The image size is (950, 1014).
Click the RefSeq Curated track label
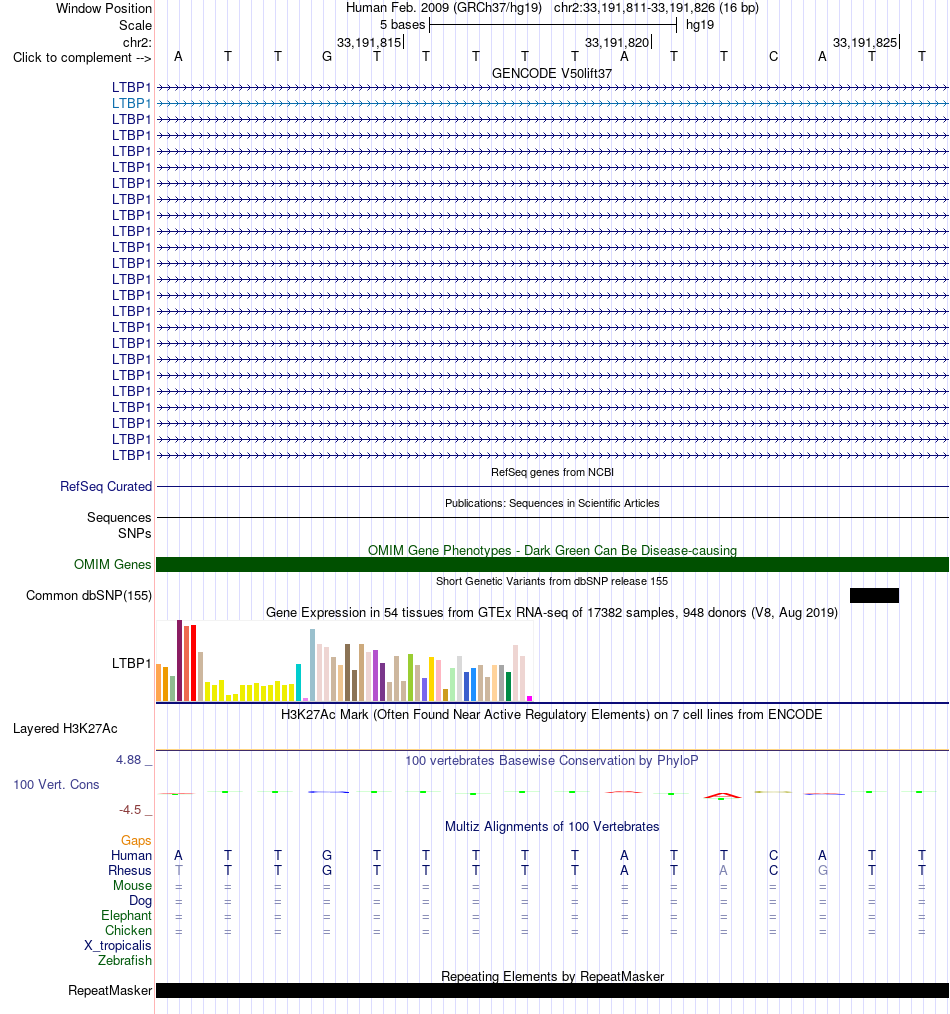106,486
